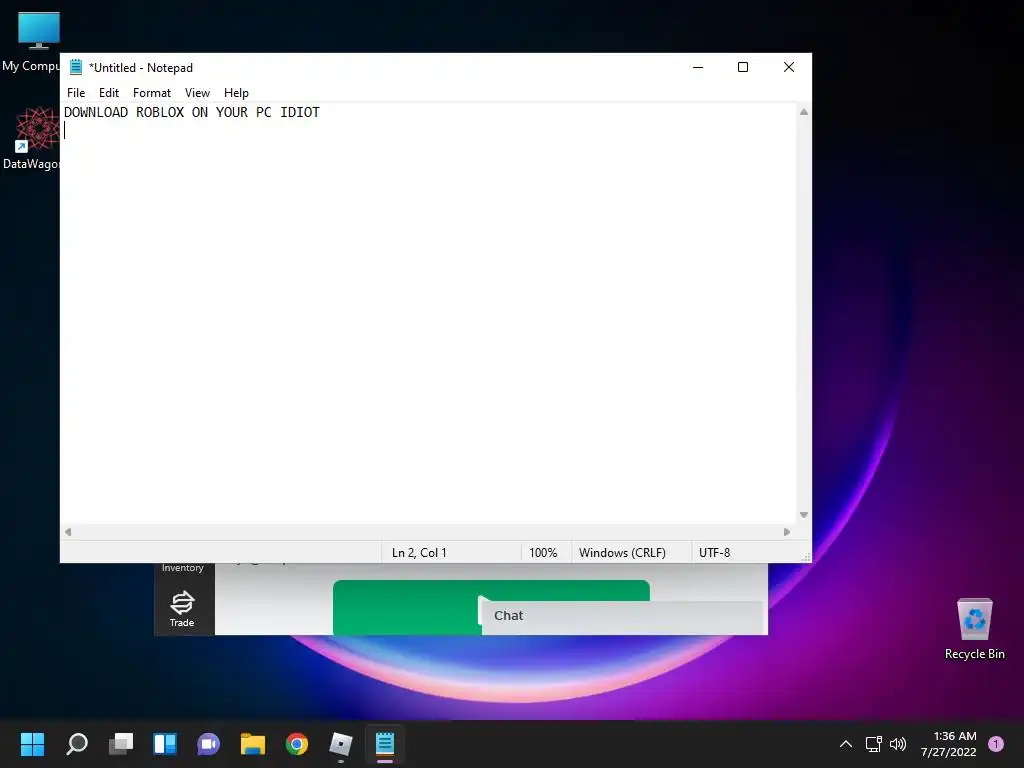
Task: Open the Format menu in Notepad
Action: coord(152,93)
